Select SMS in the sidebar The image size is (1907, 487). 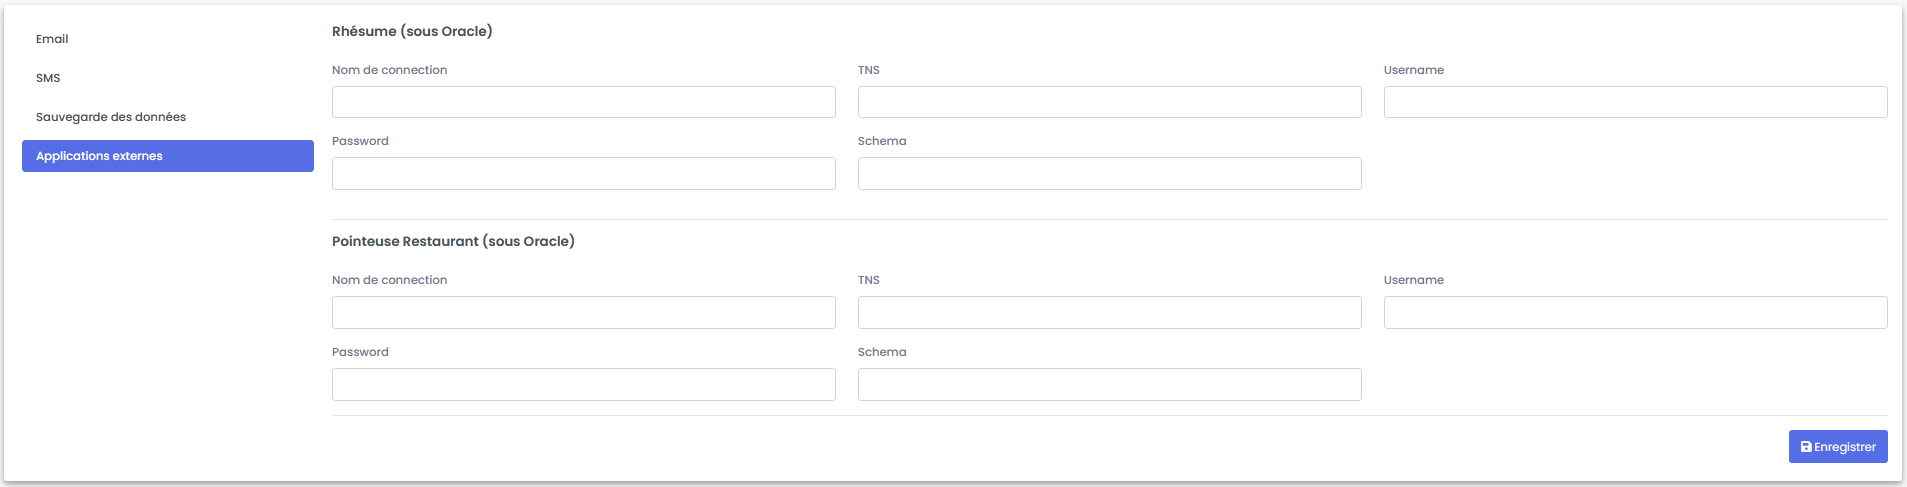(48, 78)
